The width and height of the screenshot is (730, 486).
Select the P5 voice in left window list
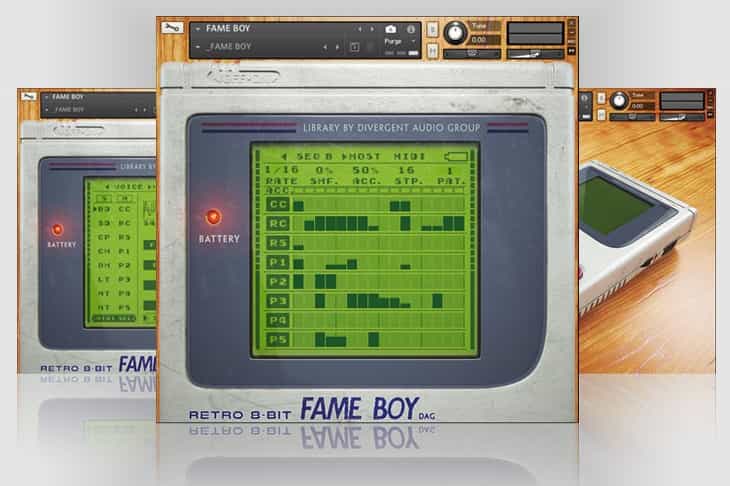(x=124, y=308)
